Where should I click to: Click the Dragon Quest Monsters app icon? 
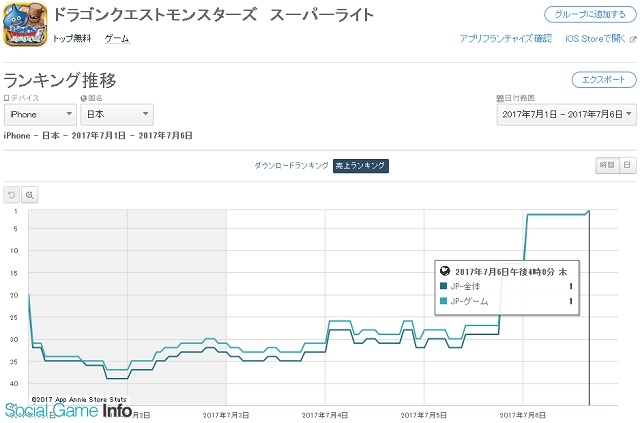pos(25,24)
